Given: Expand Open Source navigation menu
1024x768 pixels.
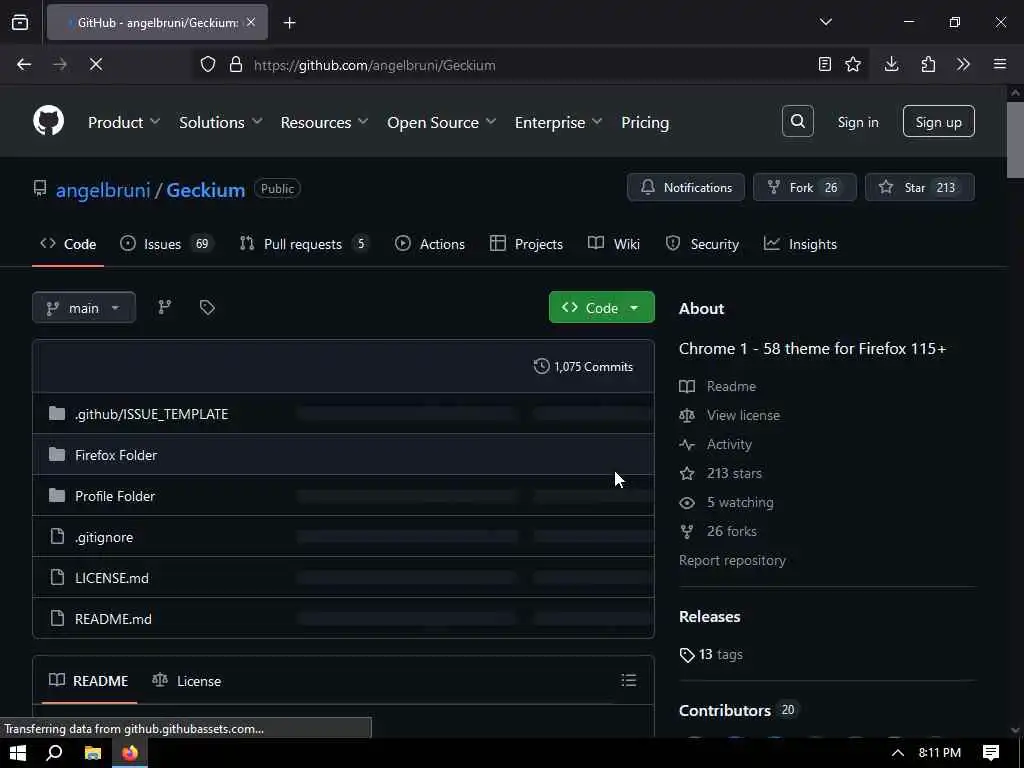Looking at the screenshot, I should [x=441, y=122].
